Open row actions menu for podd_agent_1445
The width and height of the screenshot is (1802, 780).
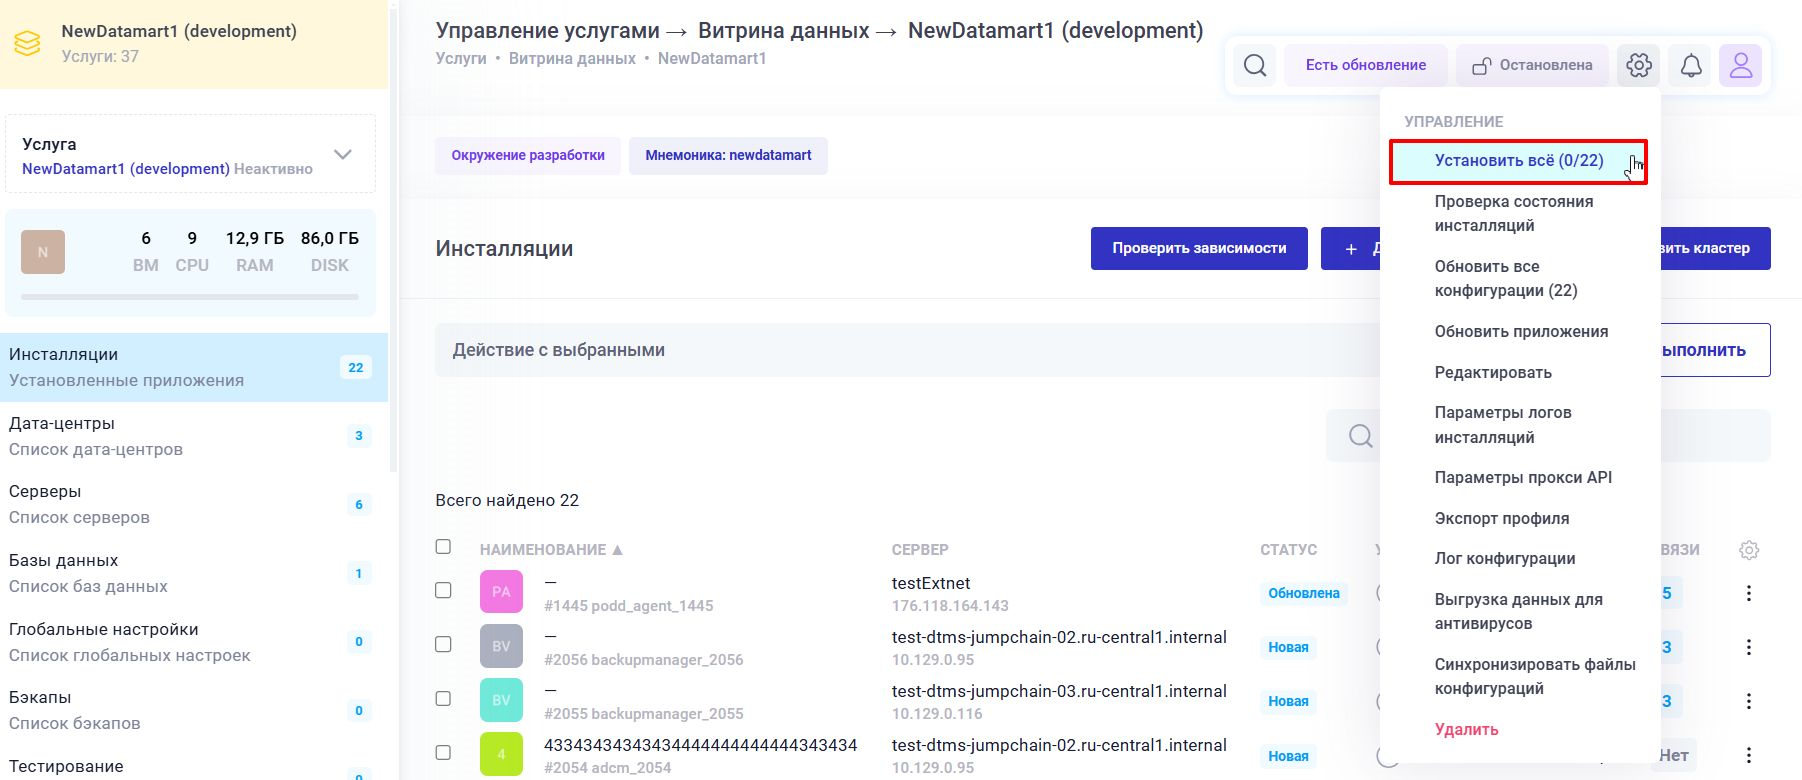(1749, 593)
